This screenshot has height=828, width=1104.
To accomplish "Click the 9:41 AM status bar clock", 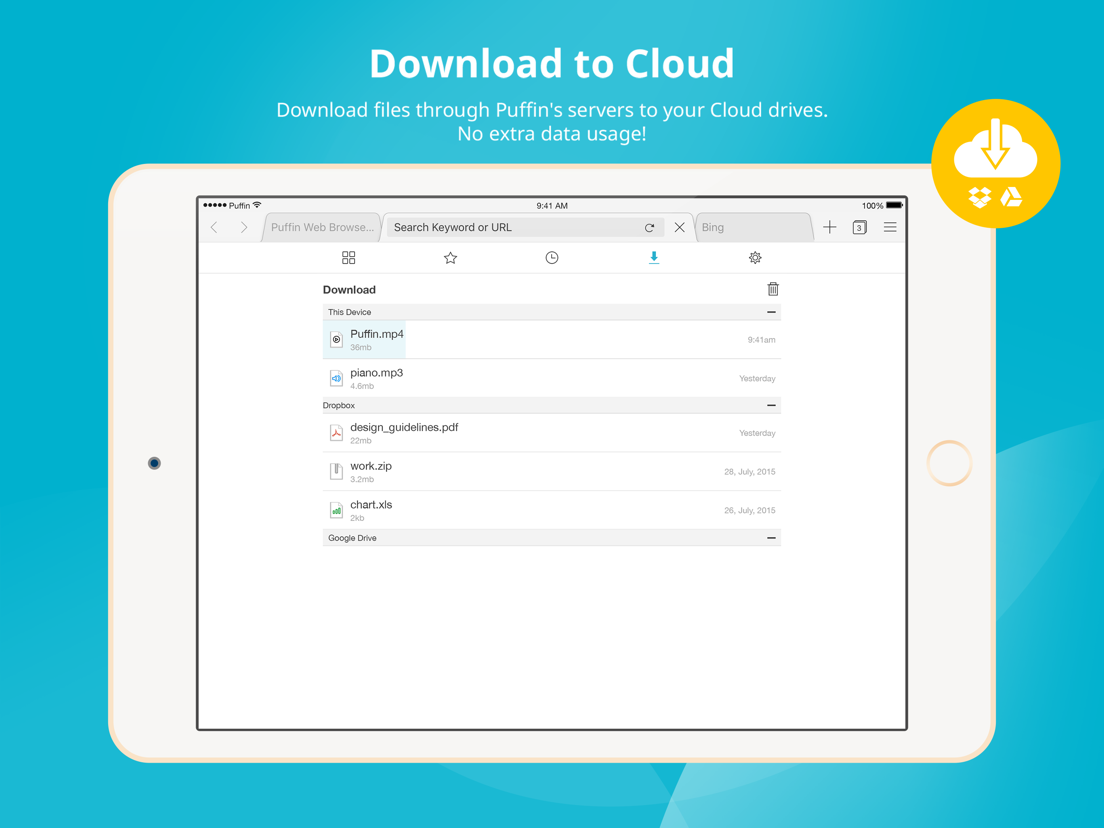I will 552,206.
